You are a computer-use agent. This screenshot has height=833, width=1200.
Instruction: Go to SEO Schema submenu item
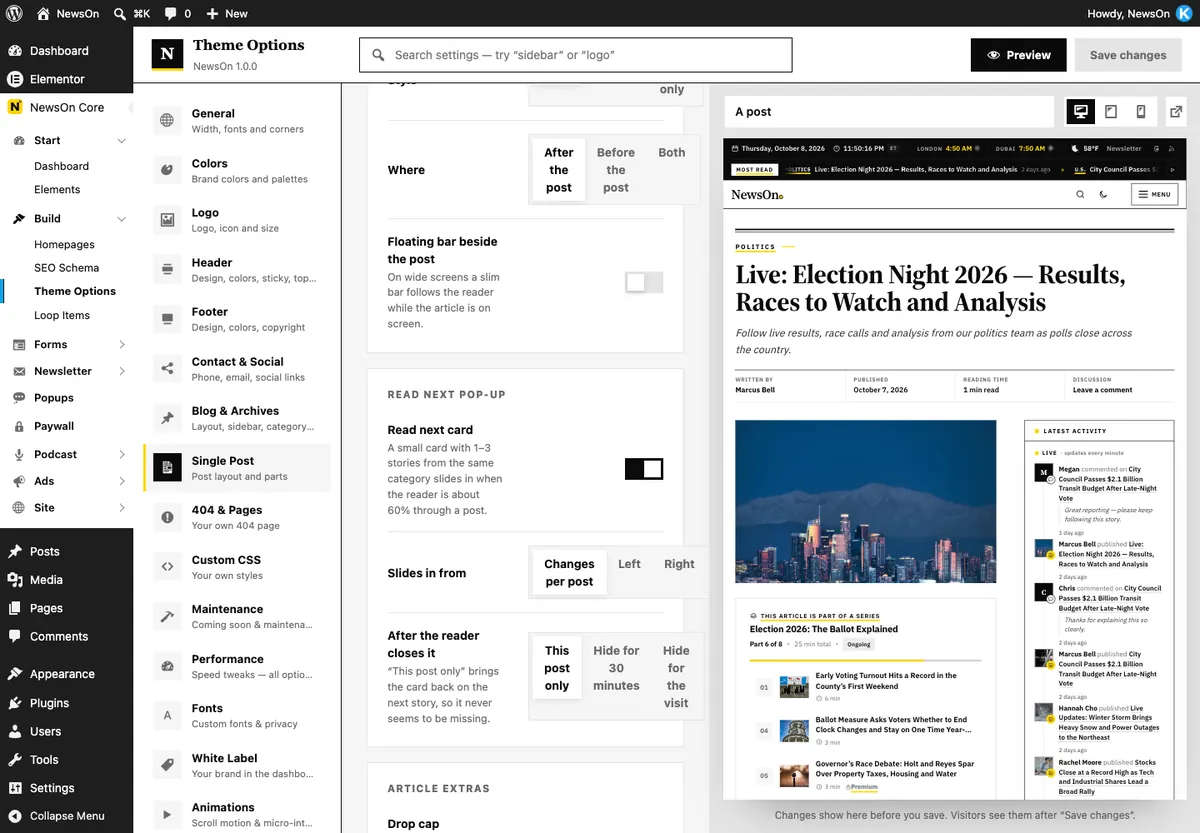coord(67,268)
